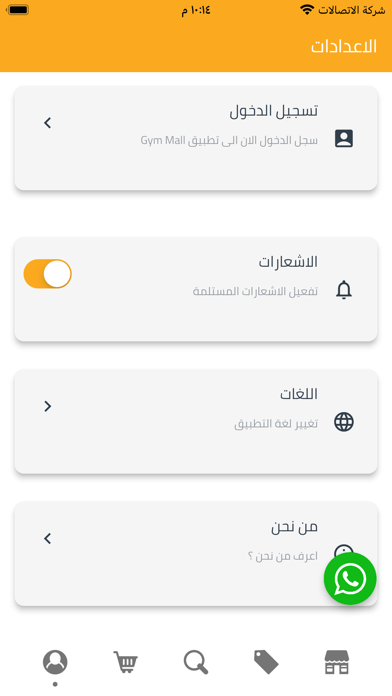Viewport: 392px width, 696px height.
Task: Open the search magnifier tab
Action: click(x=196, y=662)
